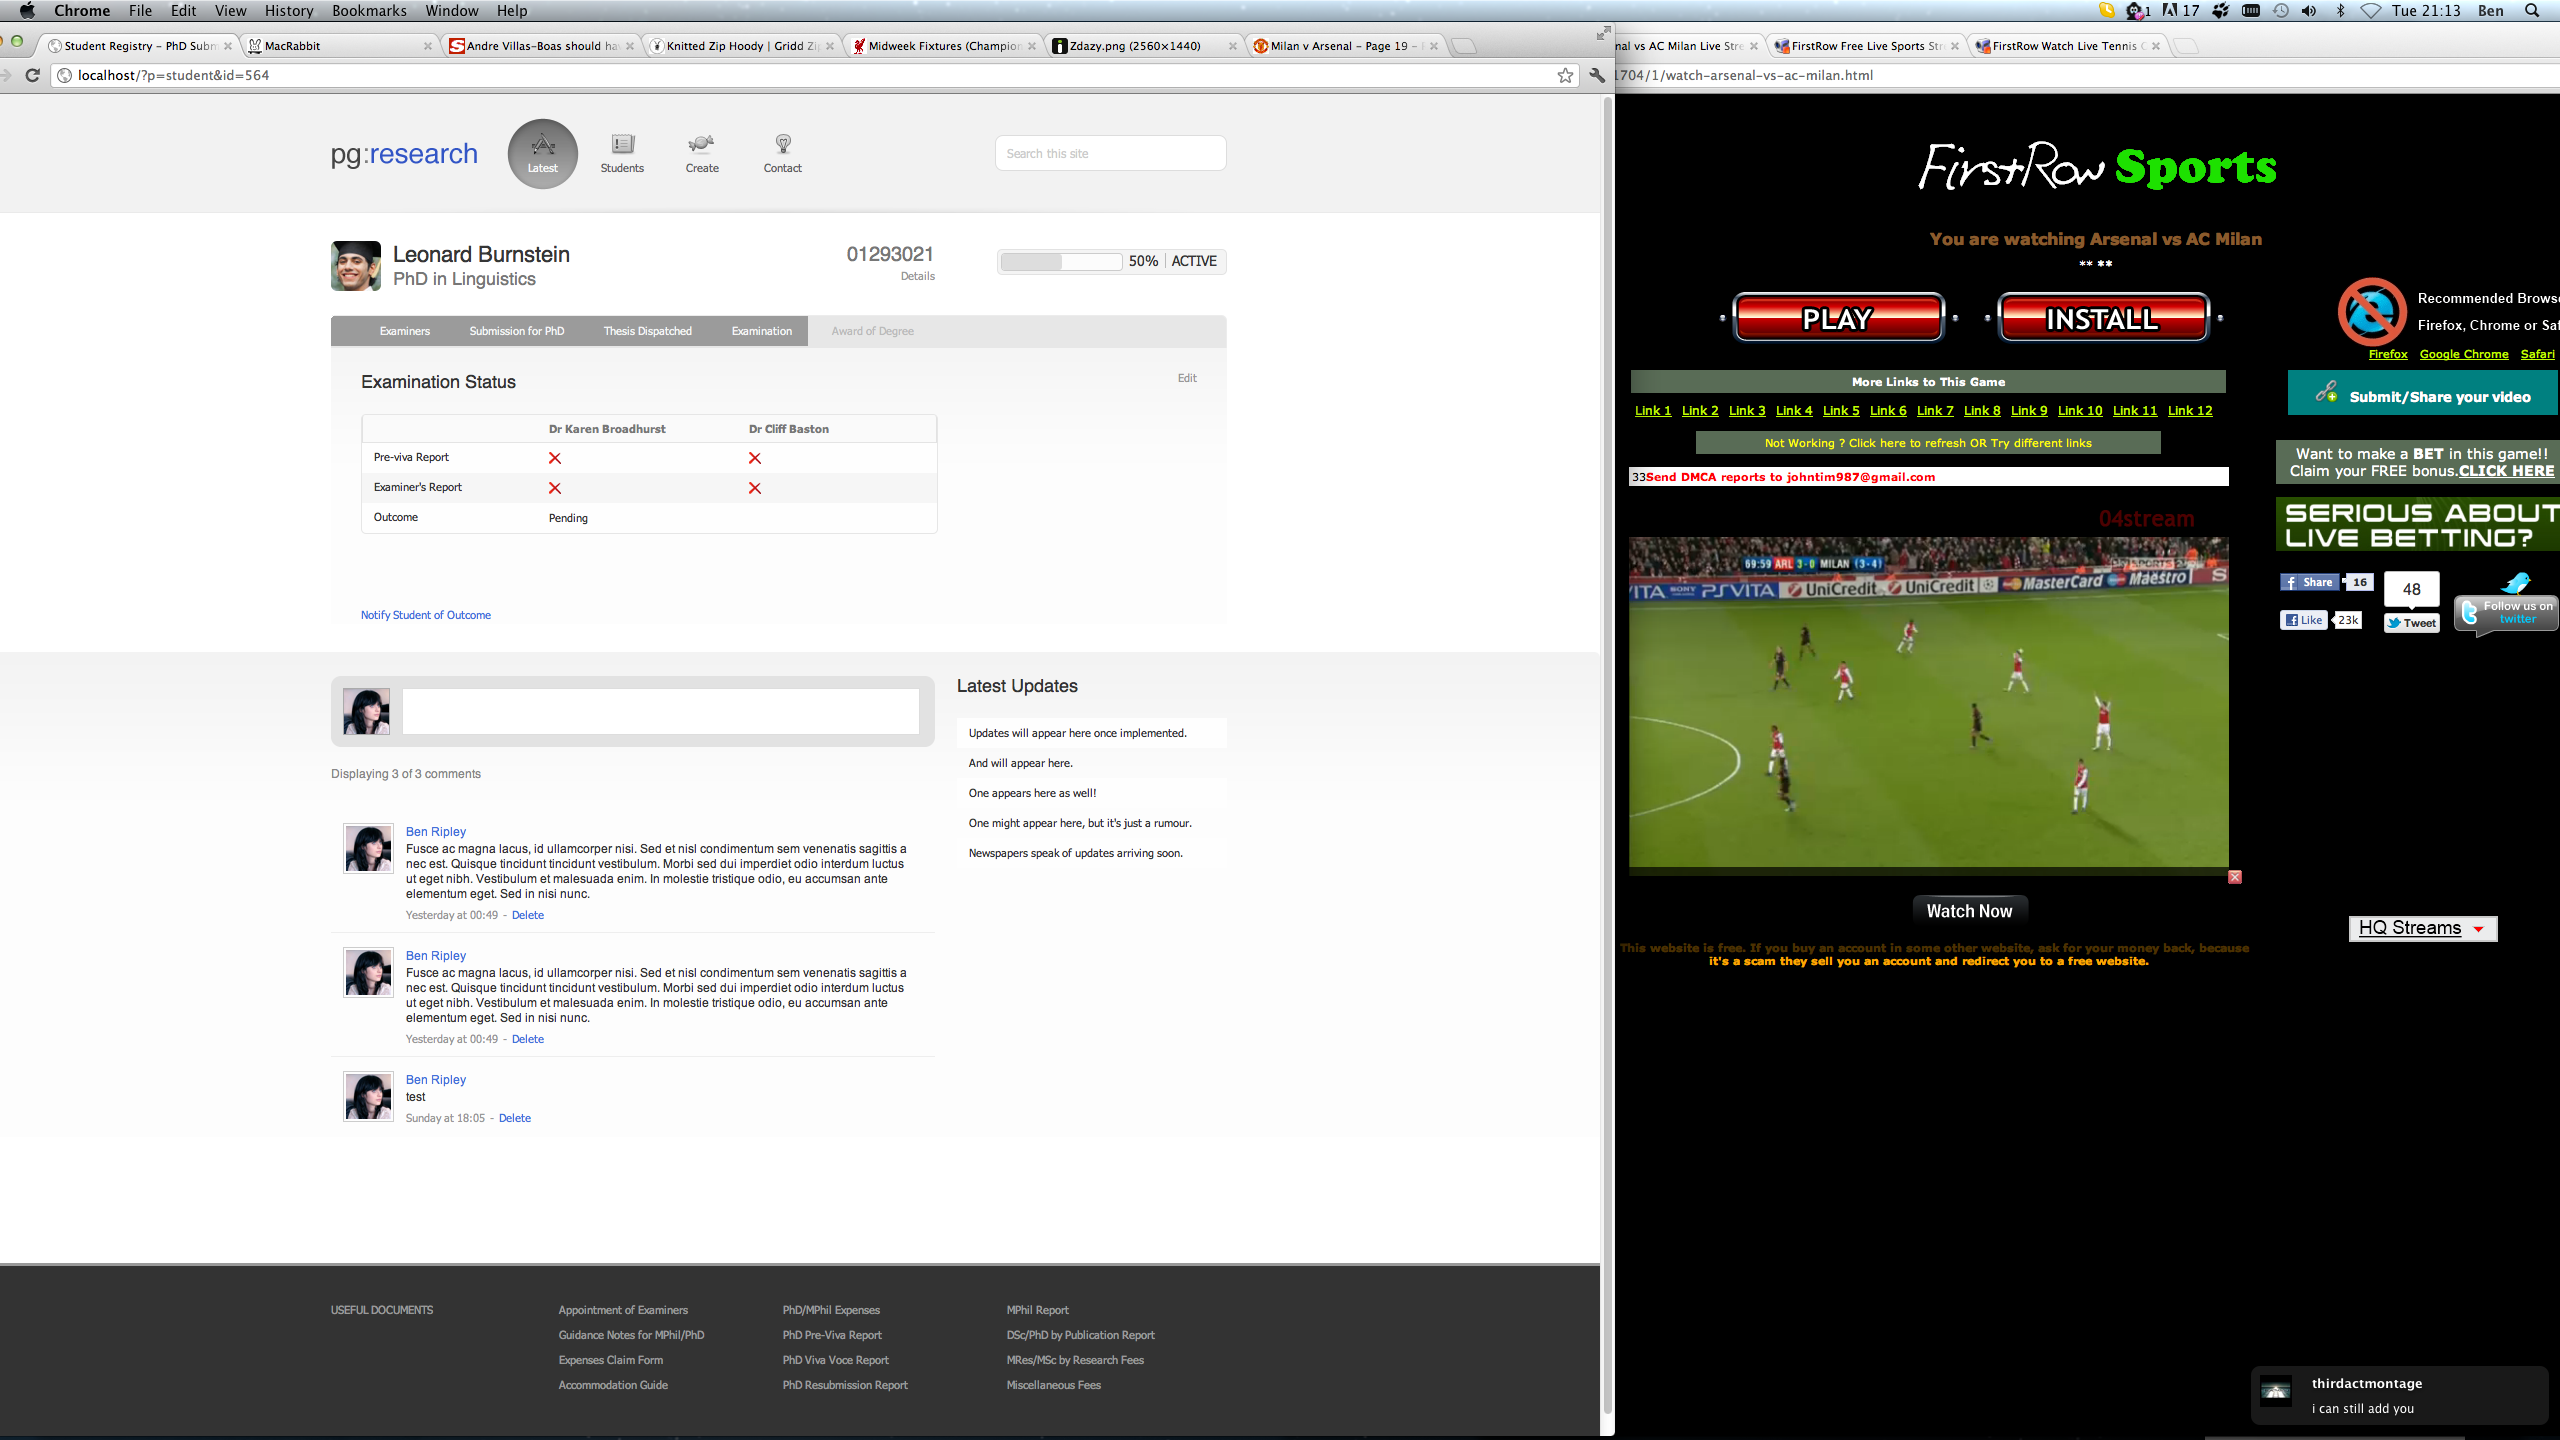This screenshot has height=1440, width=2560.
Task: Click the ACTIVE status label
Action: point(1194,261)
